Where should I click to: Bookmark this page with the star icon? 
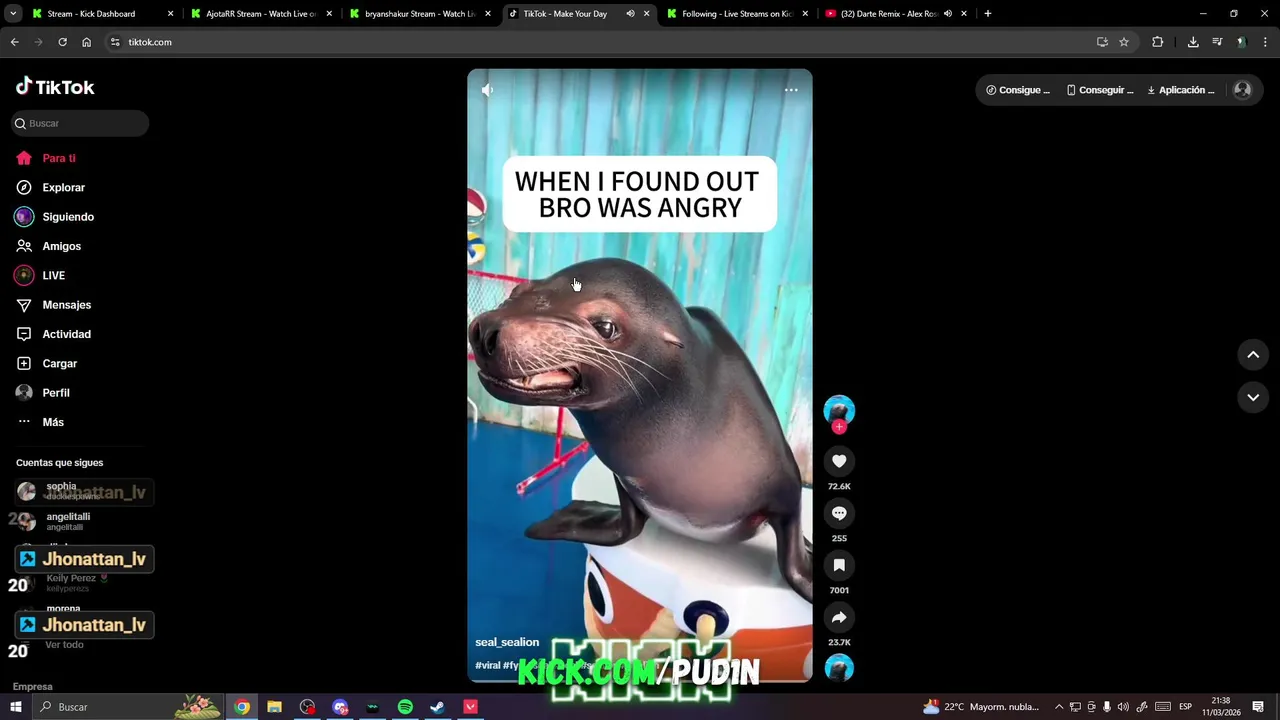[x=1124, y=42]
